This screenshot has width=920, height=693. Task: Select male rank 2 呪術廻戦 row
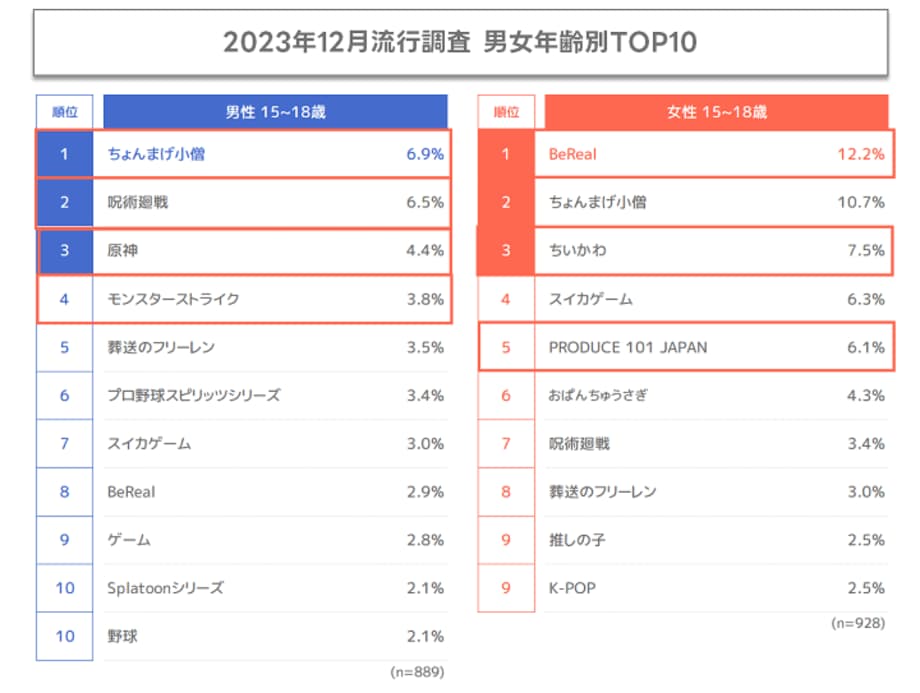click(243, 202)
